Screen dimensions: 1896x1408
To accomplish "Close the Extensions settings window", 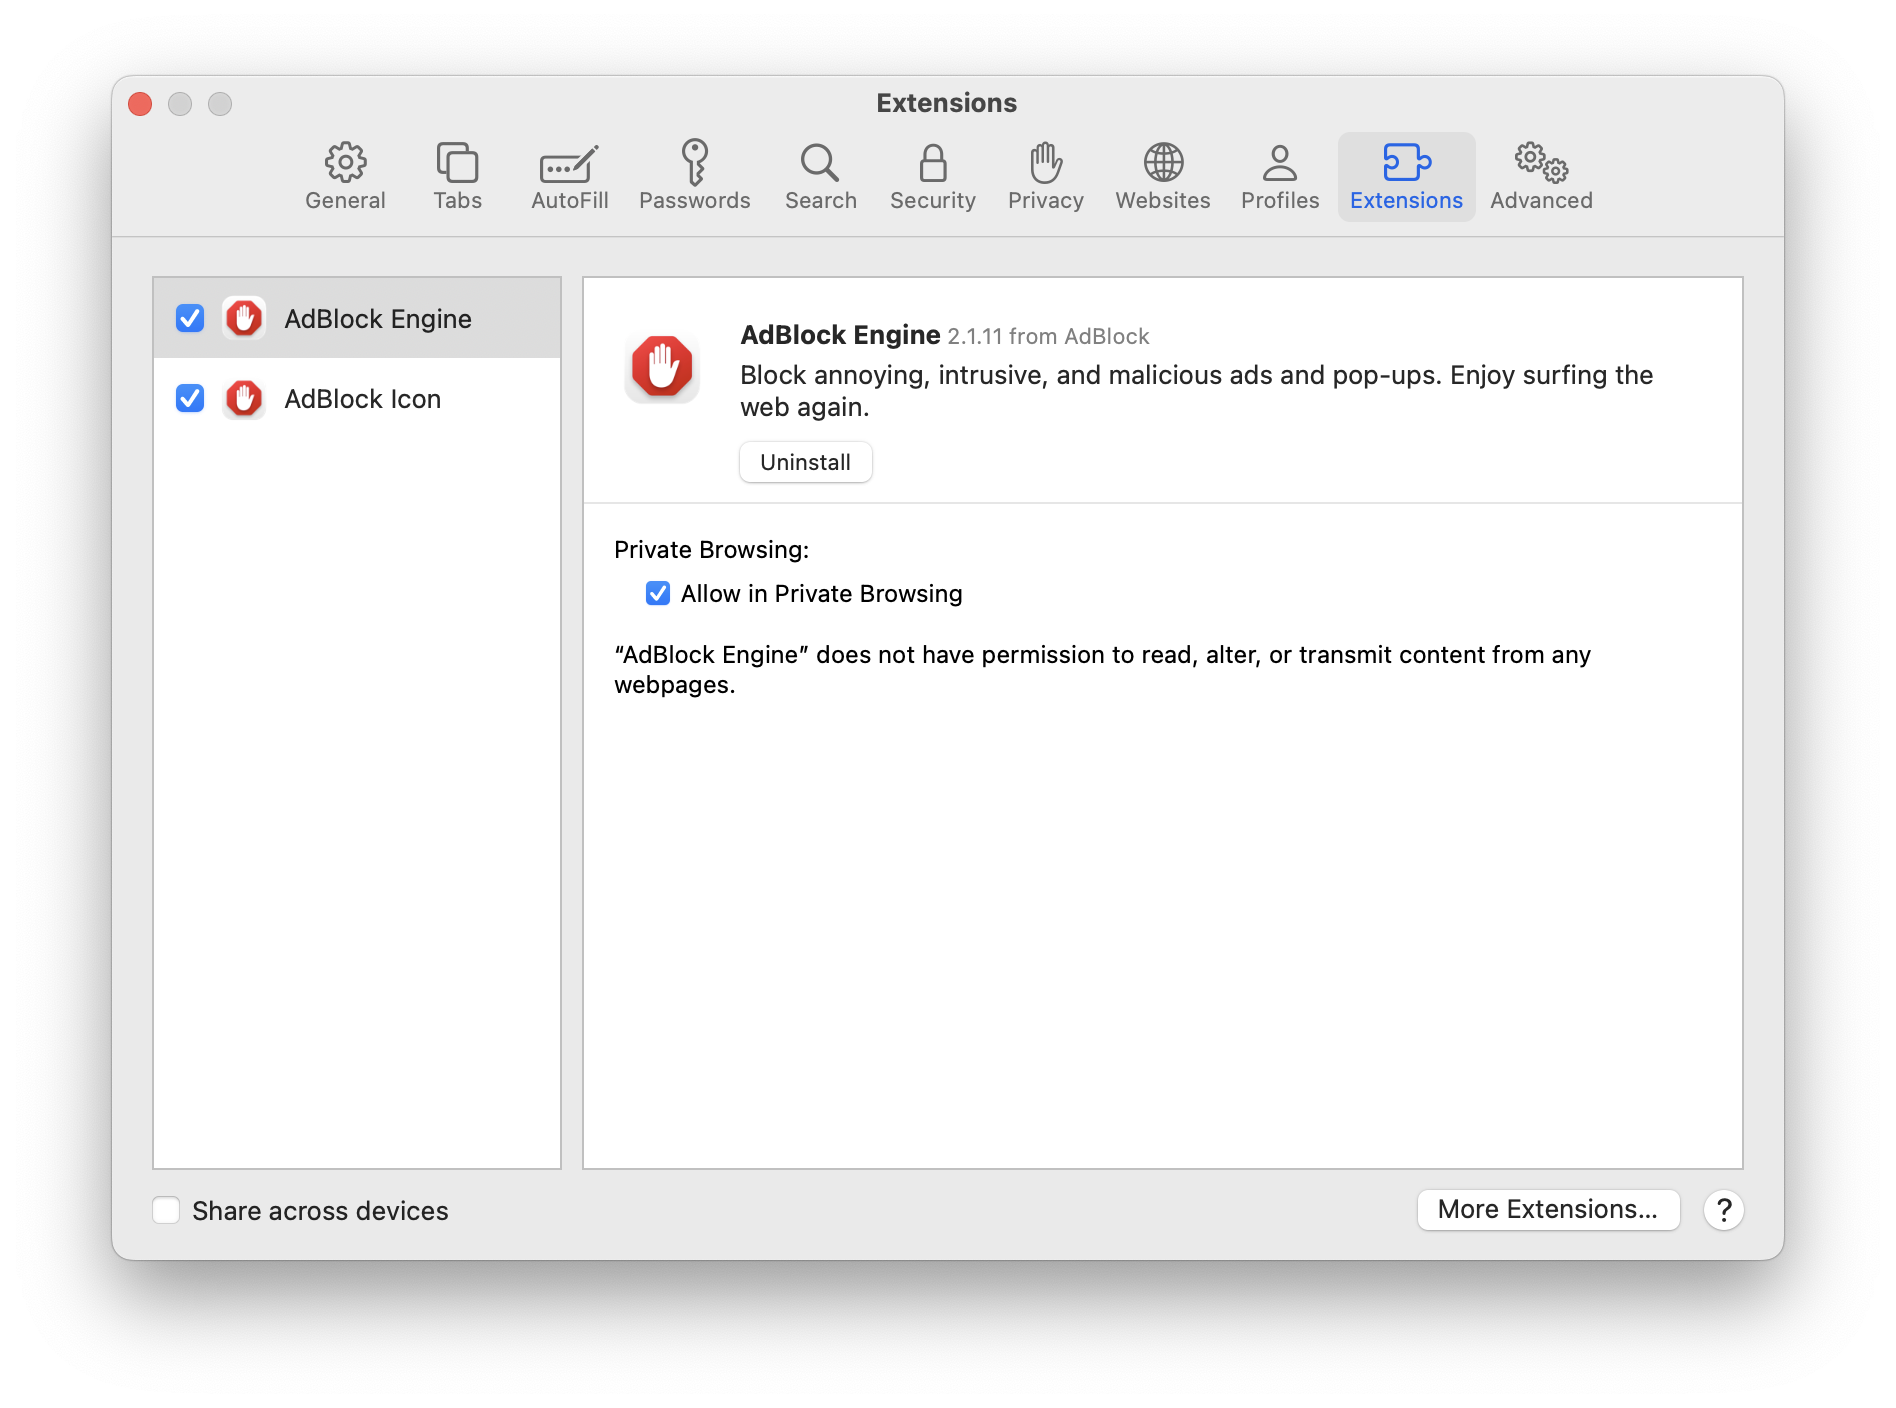I will pyautogui.click(x=141, y=104).
